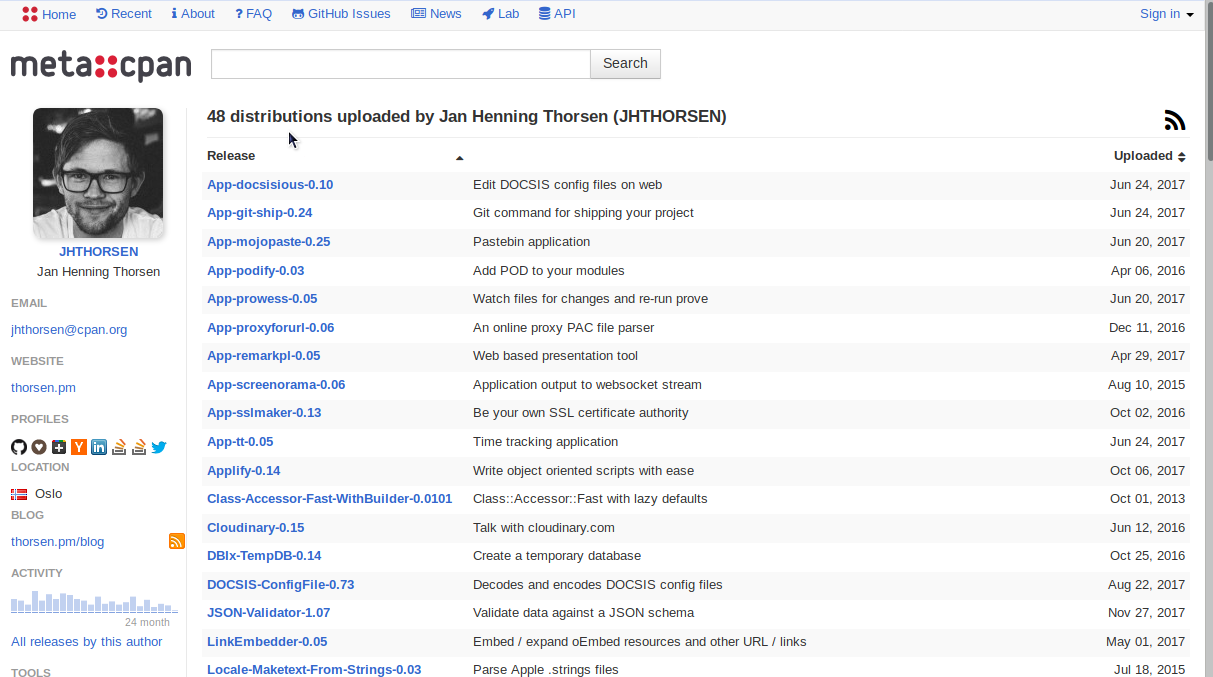Open the thorsen.pm website link
Screen dimensions: 1213x677
43,388
